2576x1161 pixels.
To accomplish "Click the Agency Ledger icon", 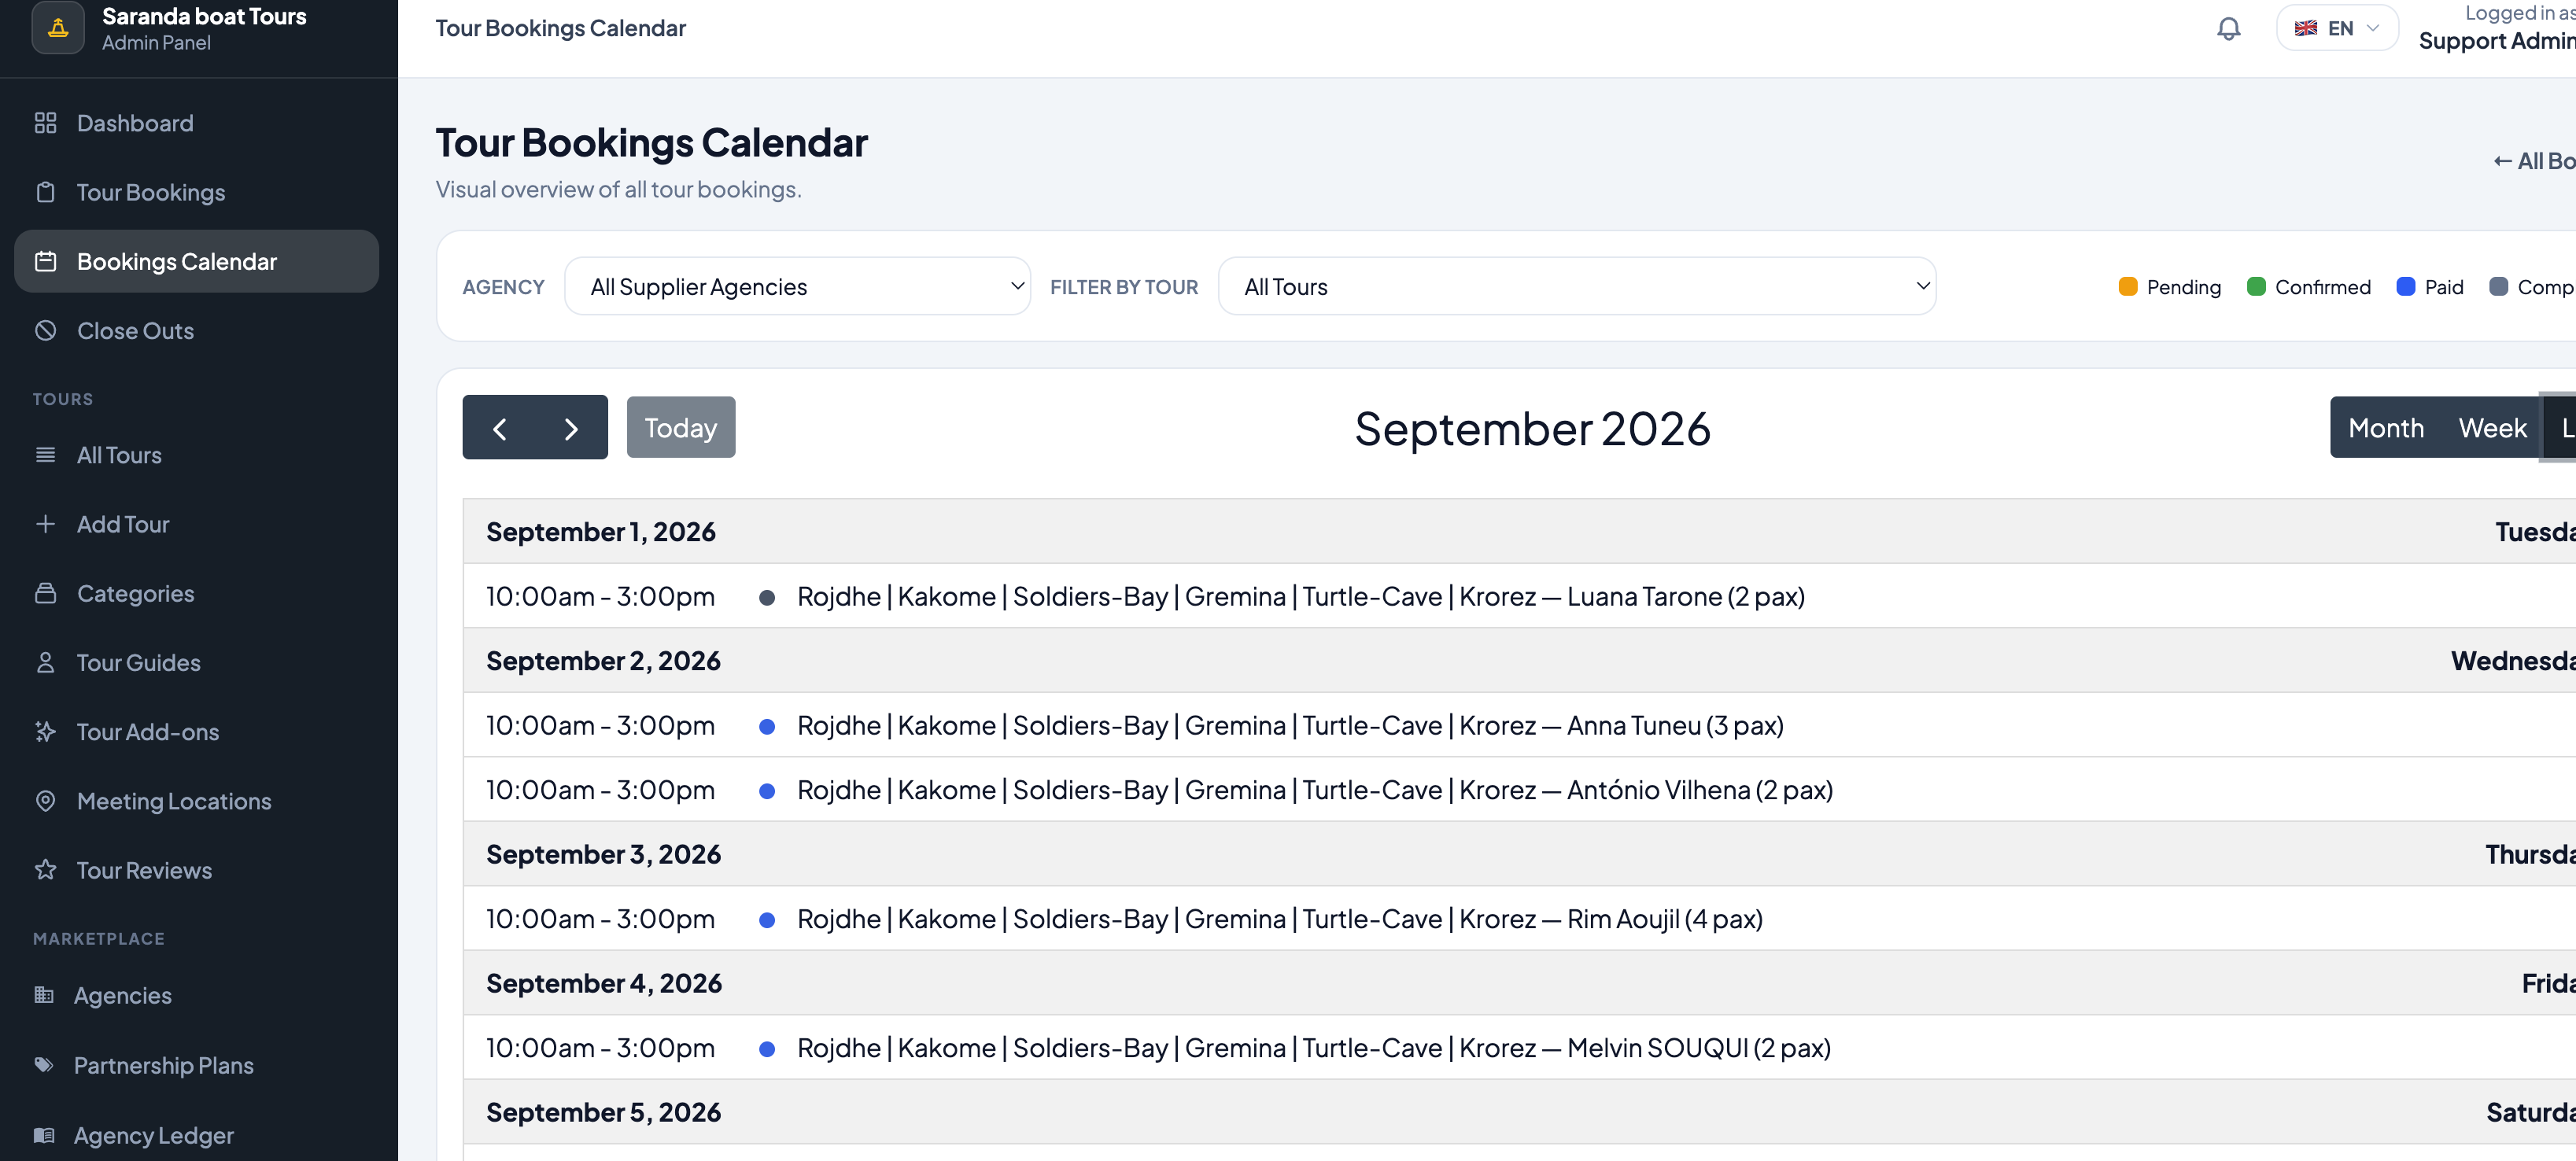I will (x=44, y=1134).
